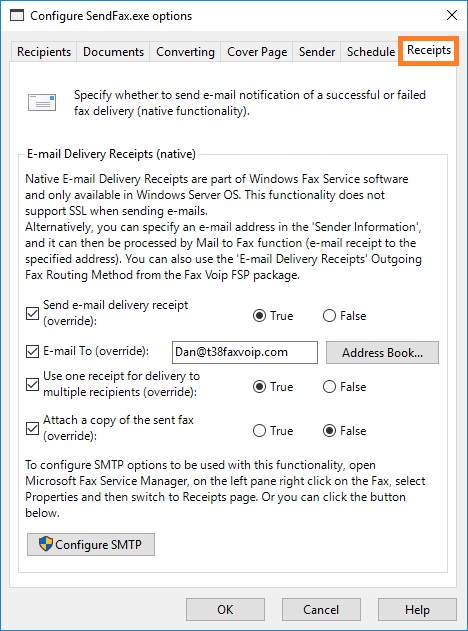Switch to the Converting tab
This screenshot has height=631, width=468.
pyautogui.click(x=185, y=52)
